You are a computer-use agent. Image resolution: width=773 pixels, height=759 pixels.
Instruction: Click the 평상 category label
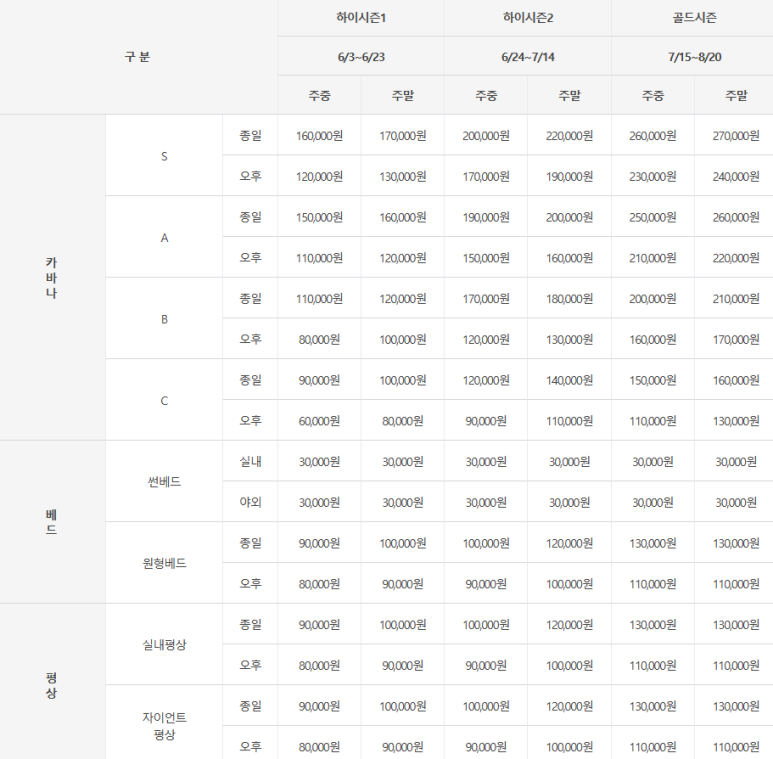(51, 686)
